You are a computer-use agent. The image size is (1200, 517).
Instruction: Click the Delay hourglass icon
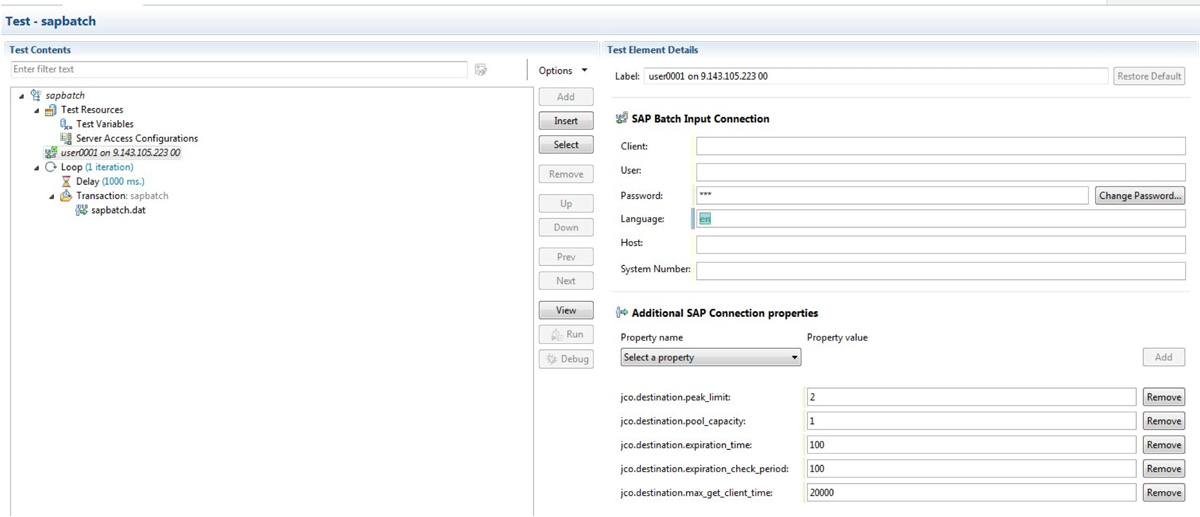(67, 182)
